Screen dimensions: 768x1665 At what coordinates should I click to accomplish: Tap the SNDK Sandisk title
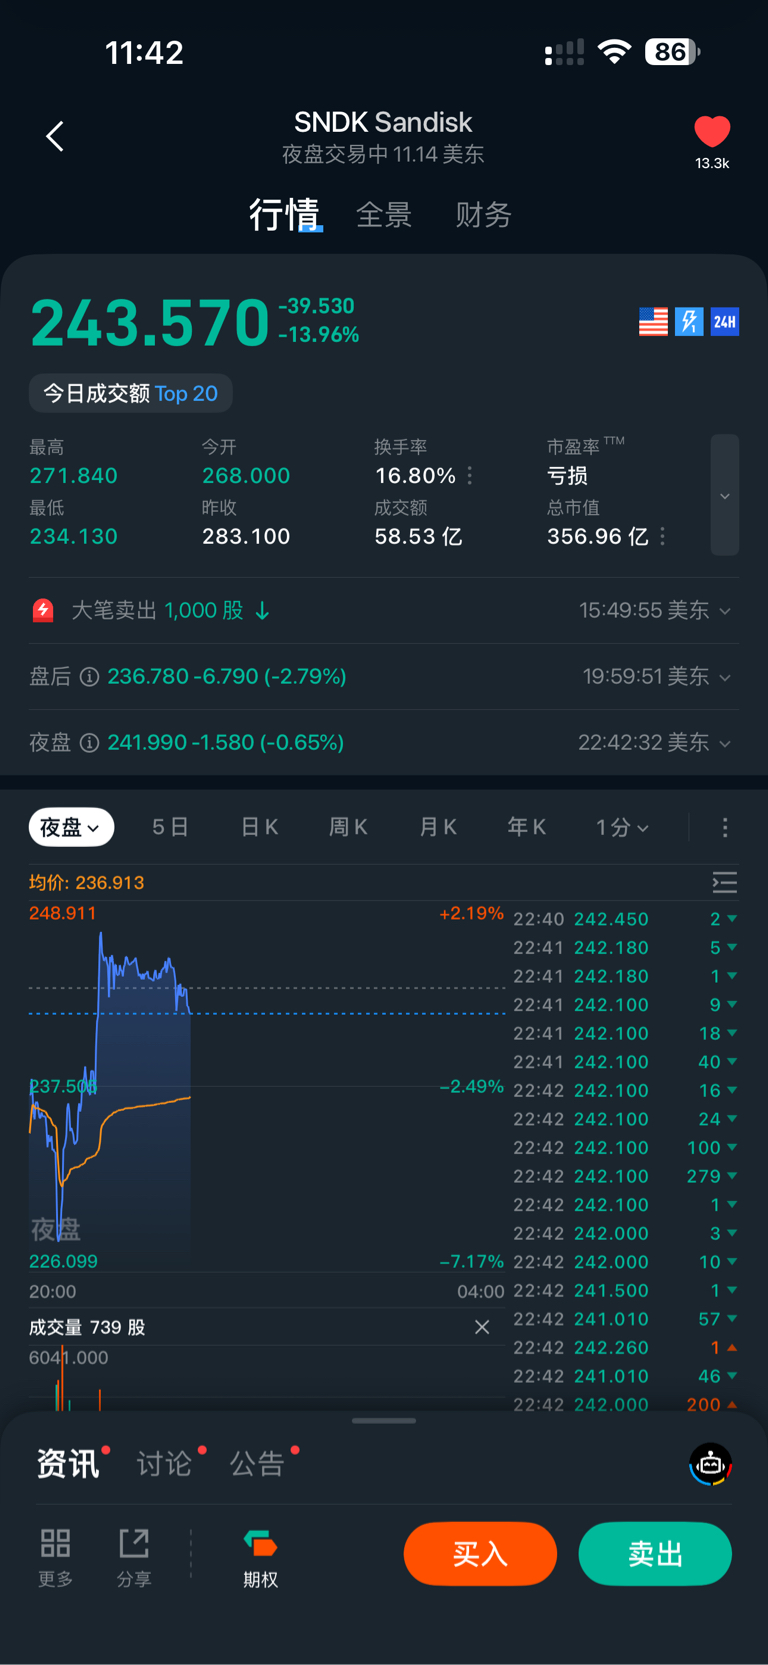[383, 122]
